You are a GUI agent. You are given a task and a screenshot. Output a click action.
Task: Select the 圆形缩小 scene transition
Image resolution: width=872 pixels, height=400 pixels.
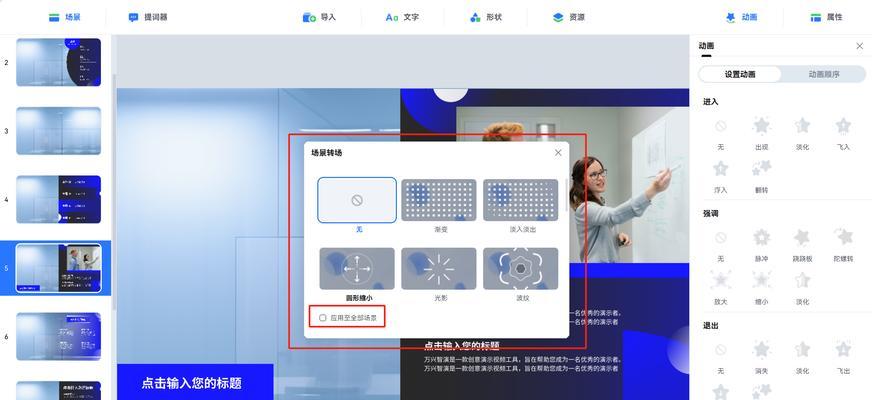[357, 269]
